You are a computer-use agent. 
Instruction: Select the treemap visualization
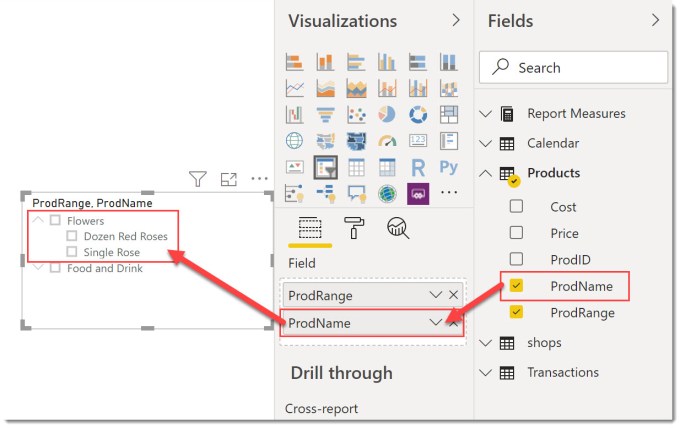click(448, 115)
